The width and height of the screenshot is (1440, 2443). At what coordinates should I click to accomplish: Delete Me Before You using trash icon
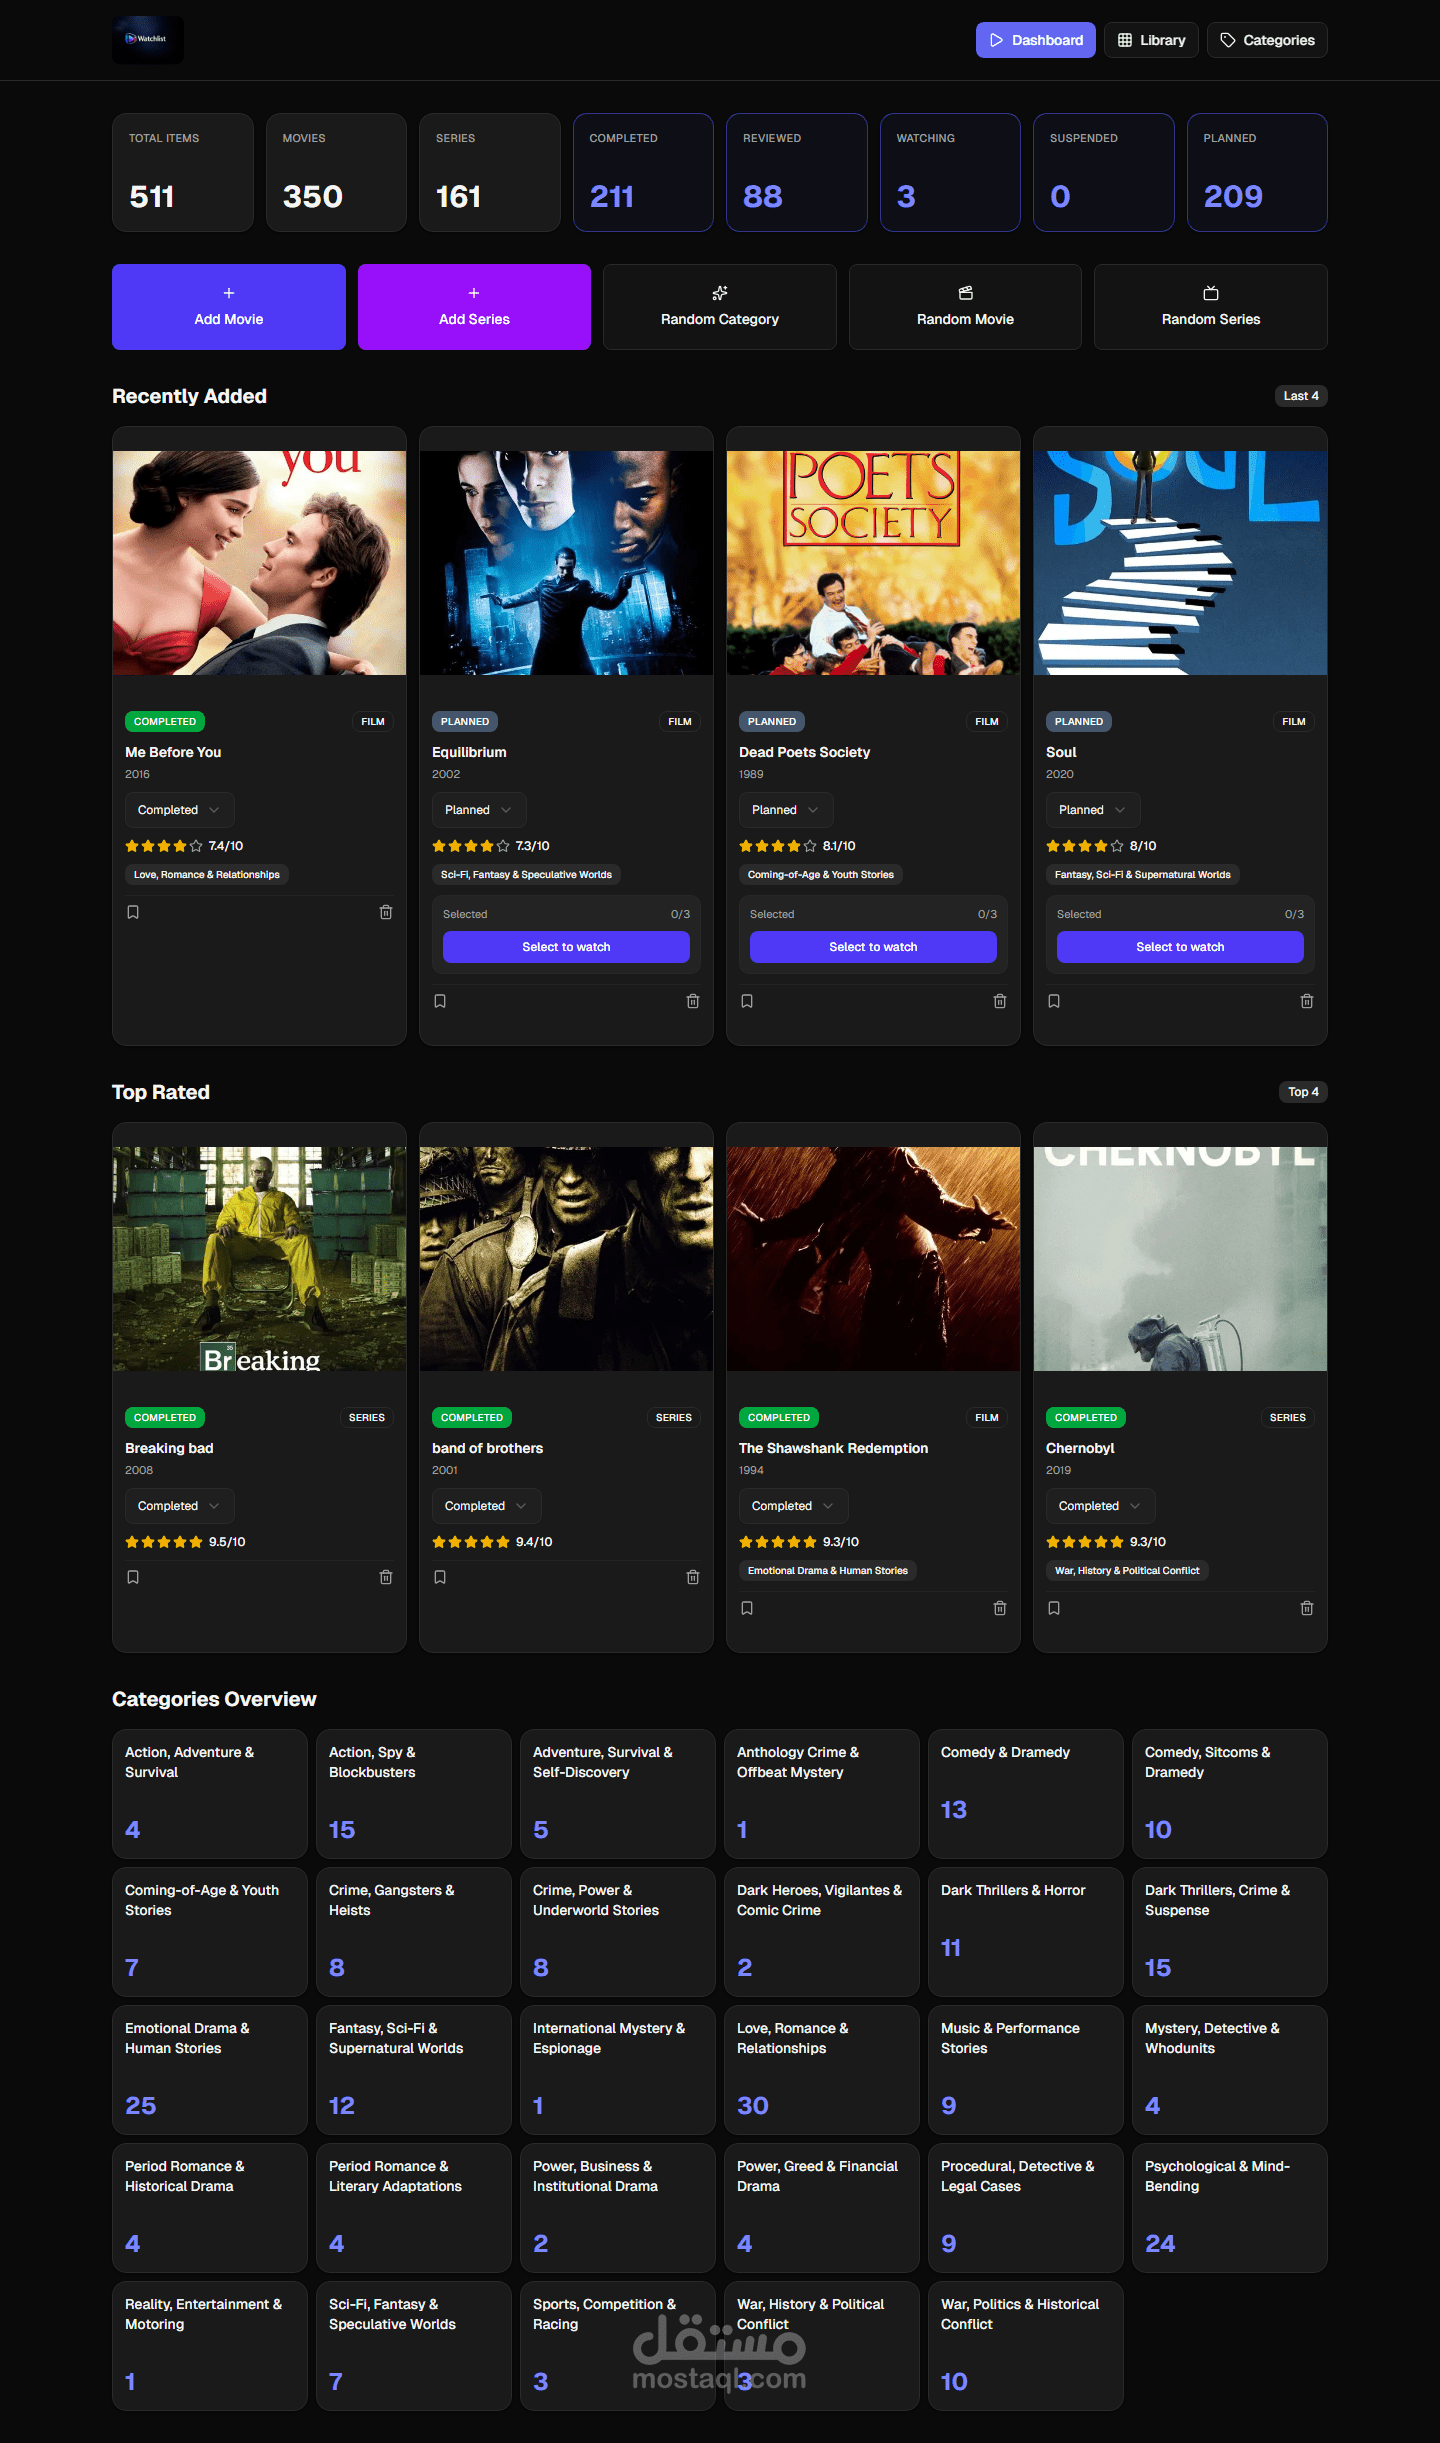[386, 912]
